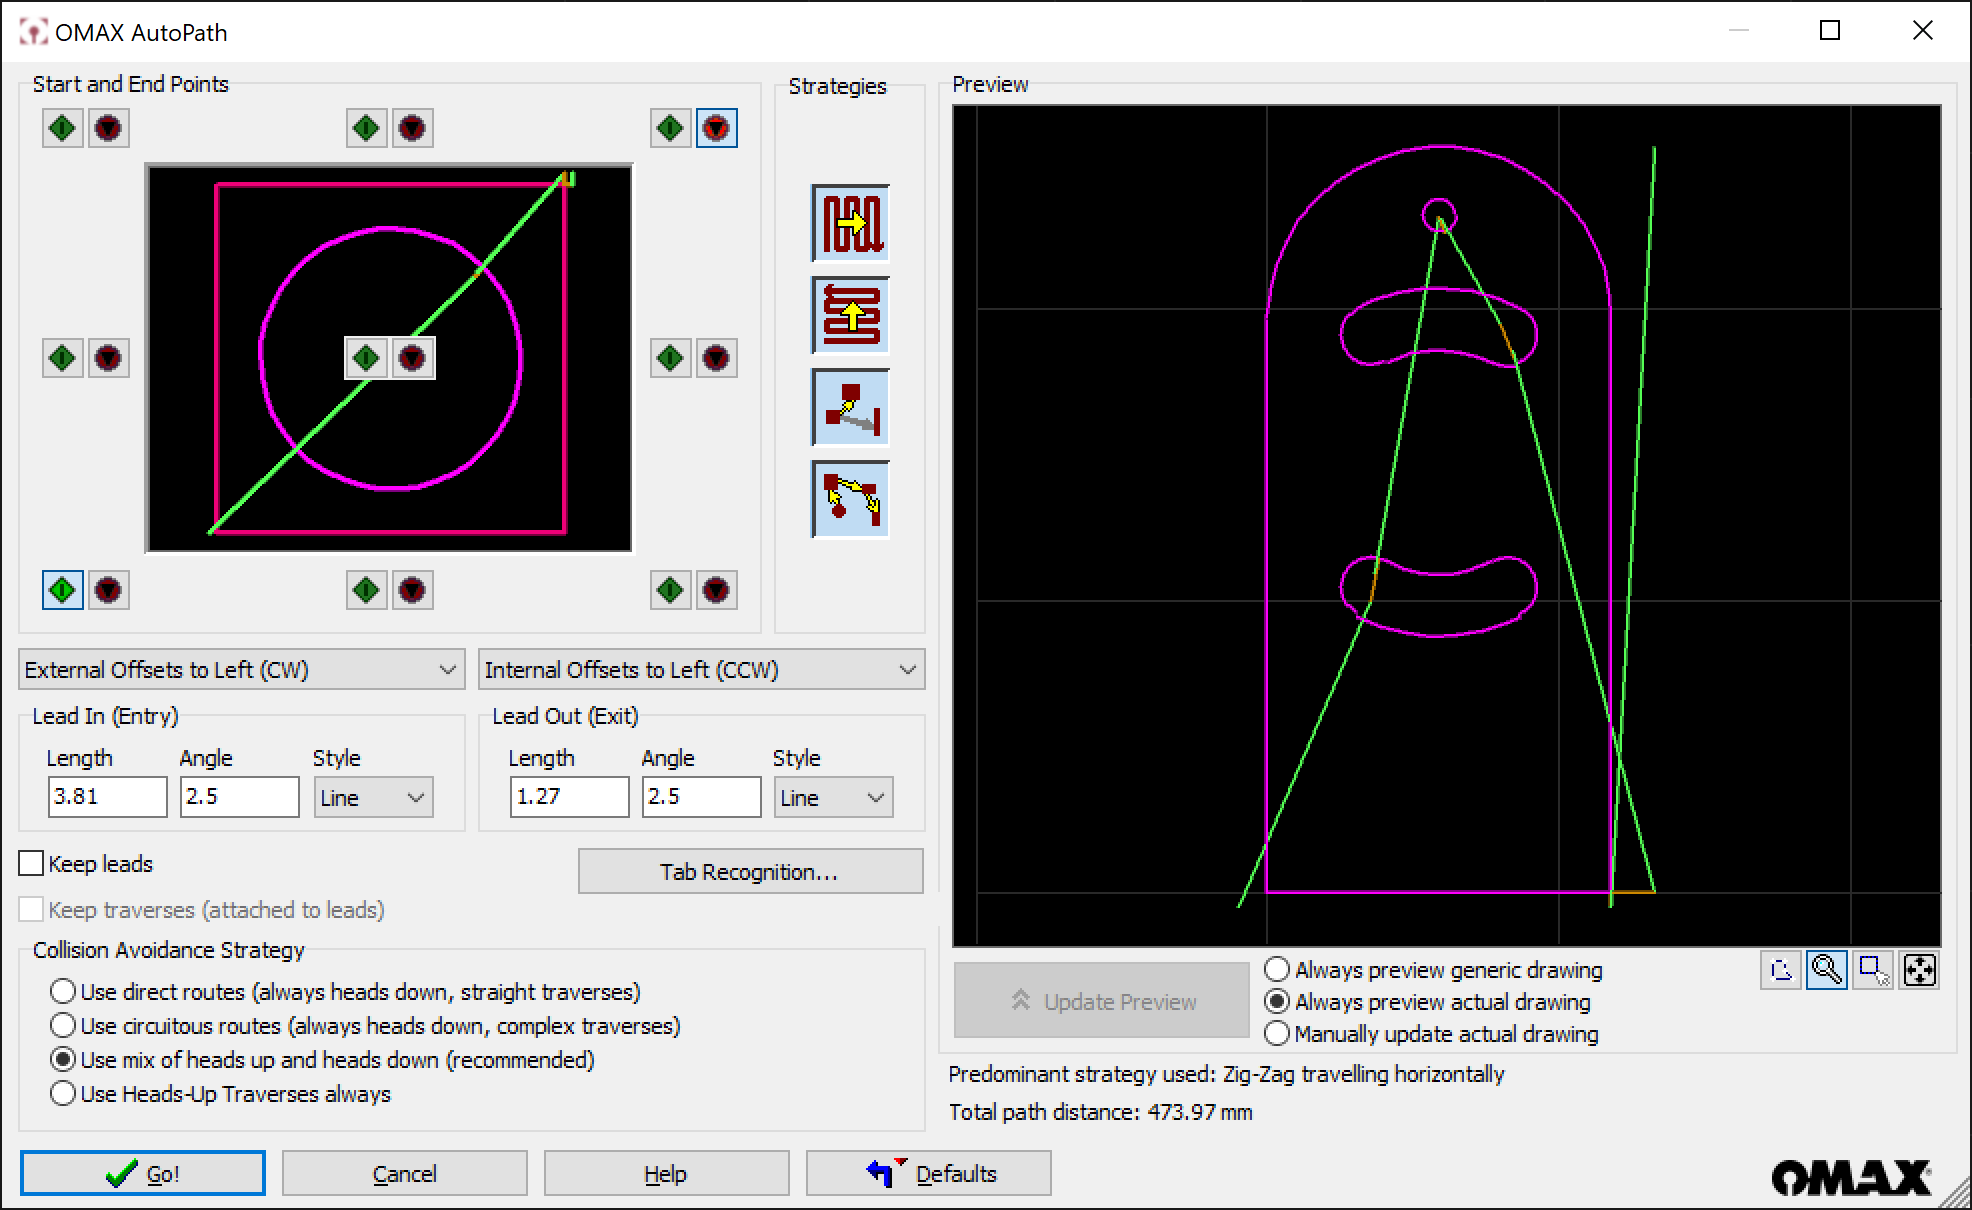1972x1210 pixels.
Task: Set red end point at bottom-right corner
Action: [716, 590]
